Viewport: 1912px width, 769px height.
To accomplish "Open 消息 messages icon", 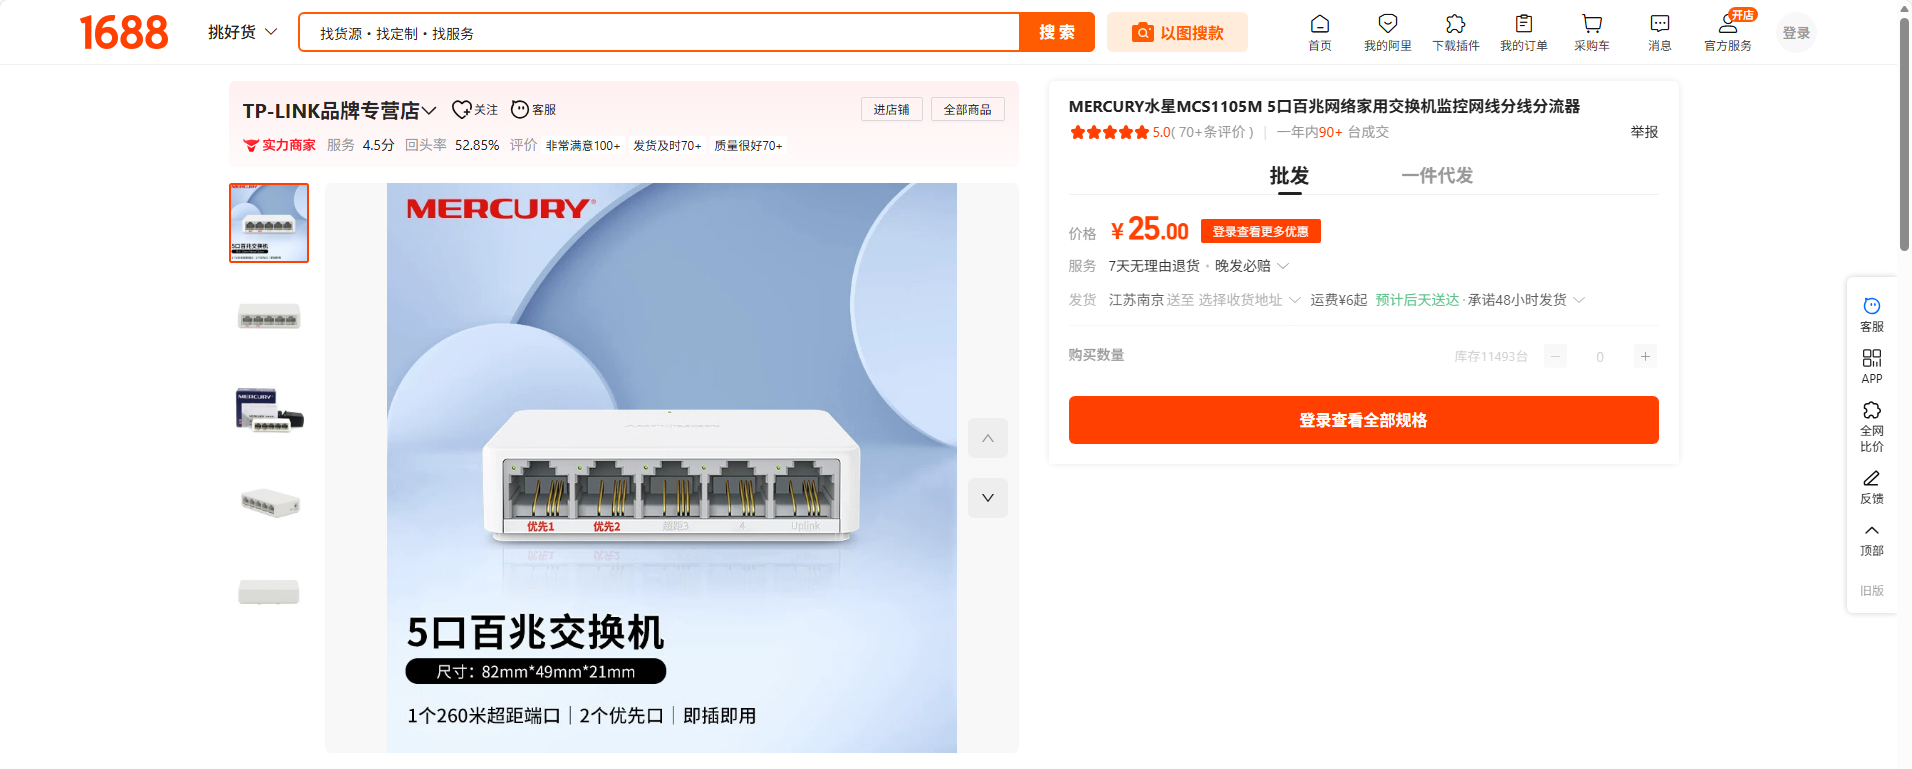I will coord(1660,32).
